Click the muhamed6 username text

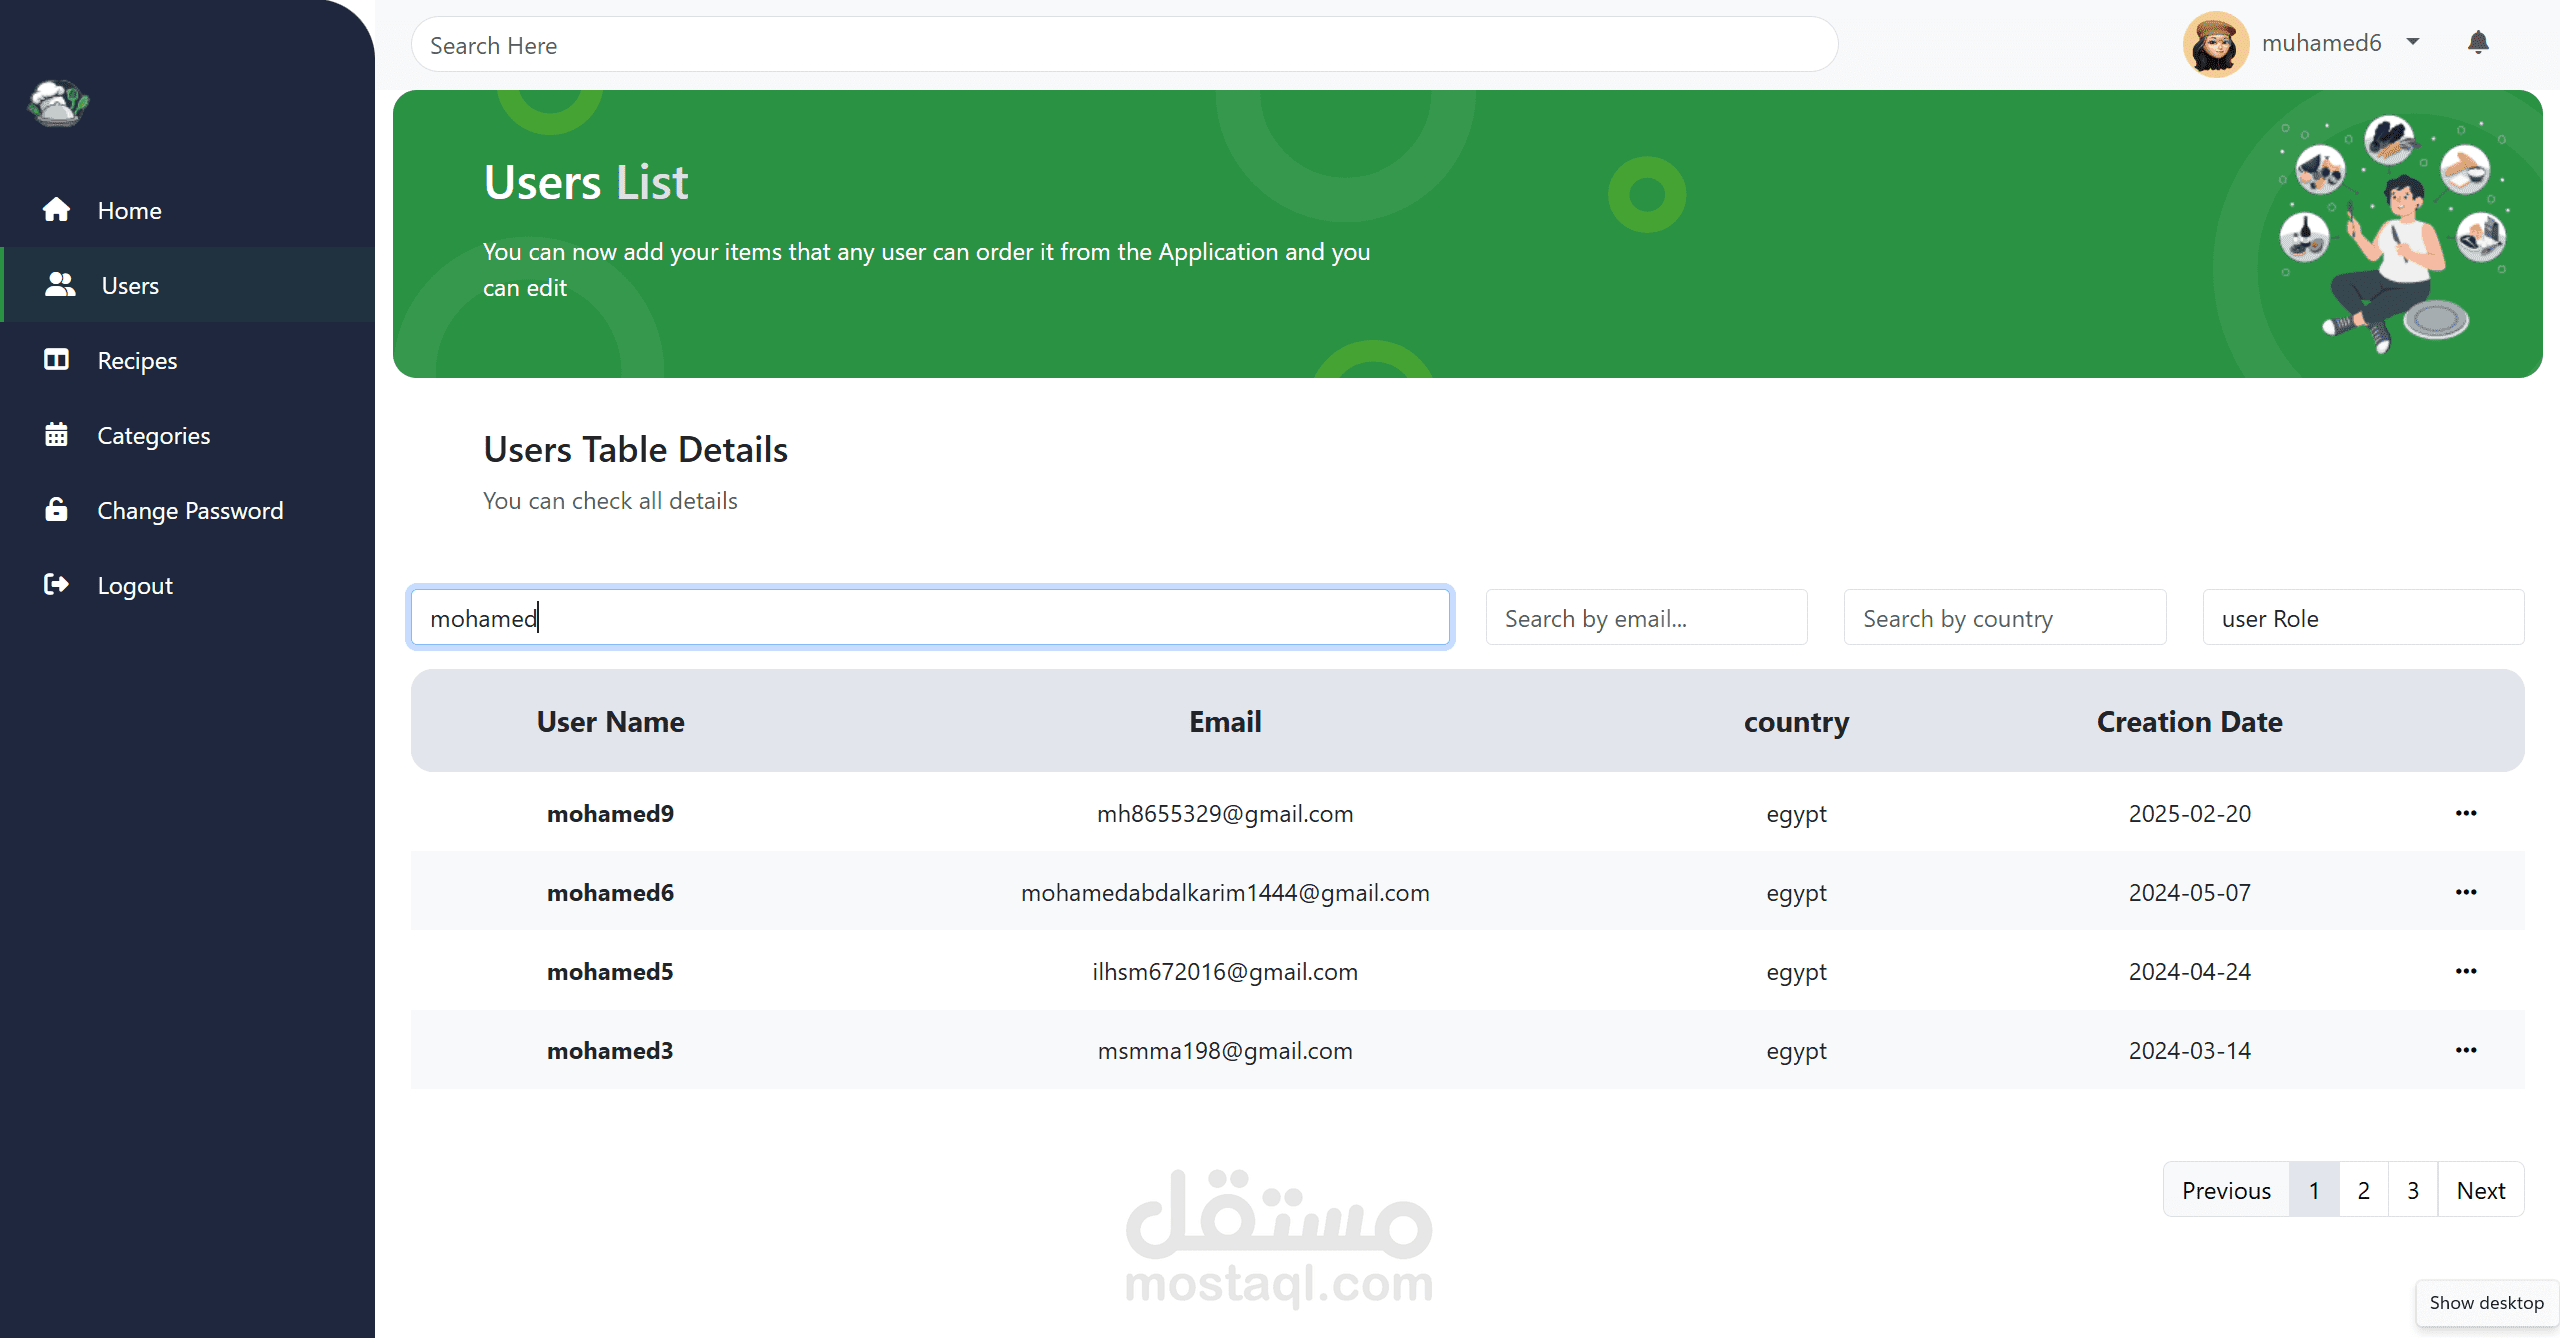coord(2322,43)
